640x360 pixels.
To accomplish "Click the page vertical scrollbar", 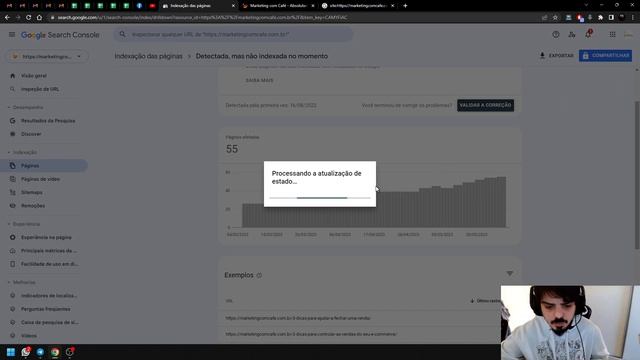I will click(x=637, y=176).
